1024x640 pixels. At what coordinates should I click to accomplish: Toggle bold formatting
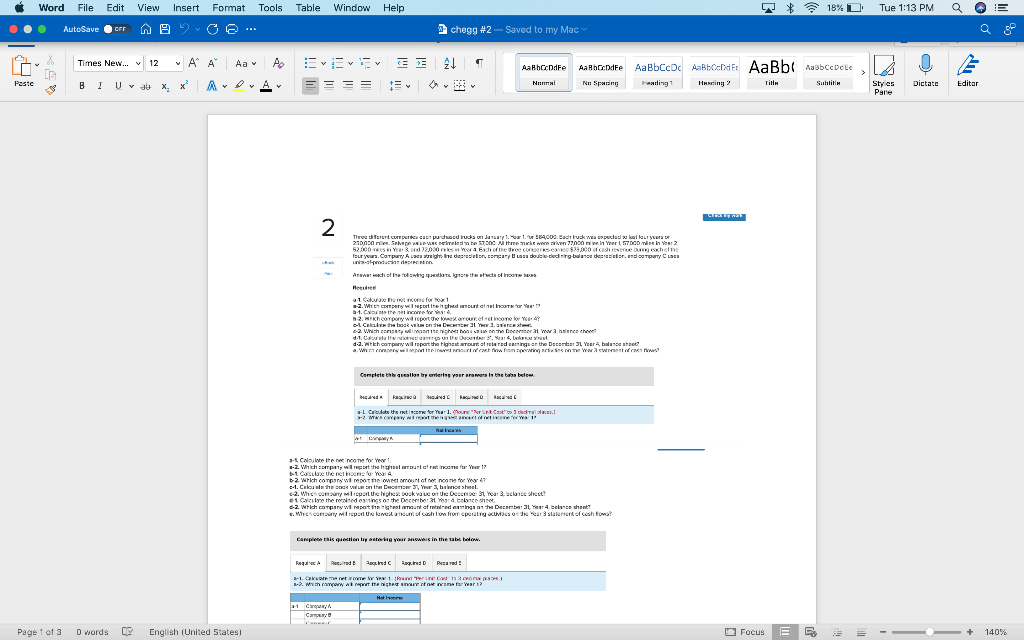pos(82,86)
